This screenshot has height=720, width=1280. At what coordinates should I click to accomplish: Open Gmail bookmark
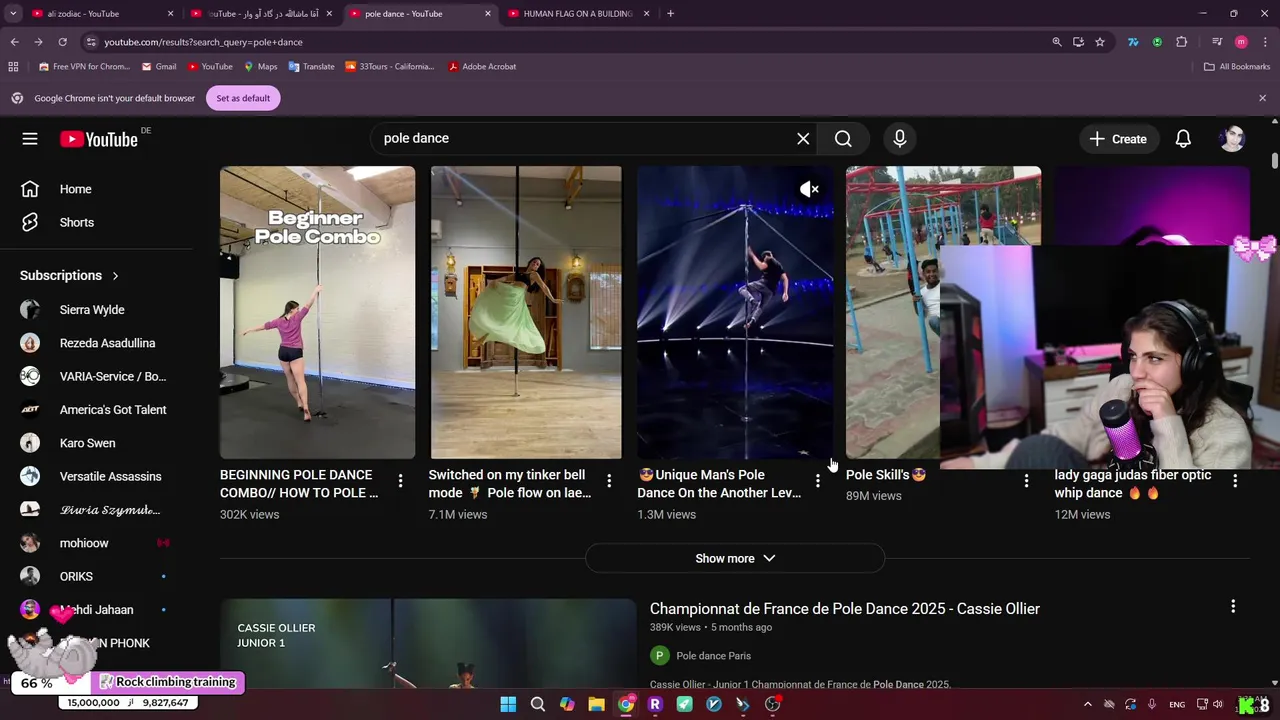point(159,67)
